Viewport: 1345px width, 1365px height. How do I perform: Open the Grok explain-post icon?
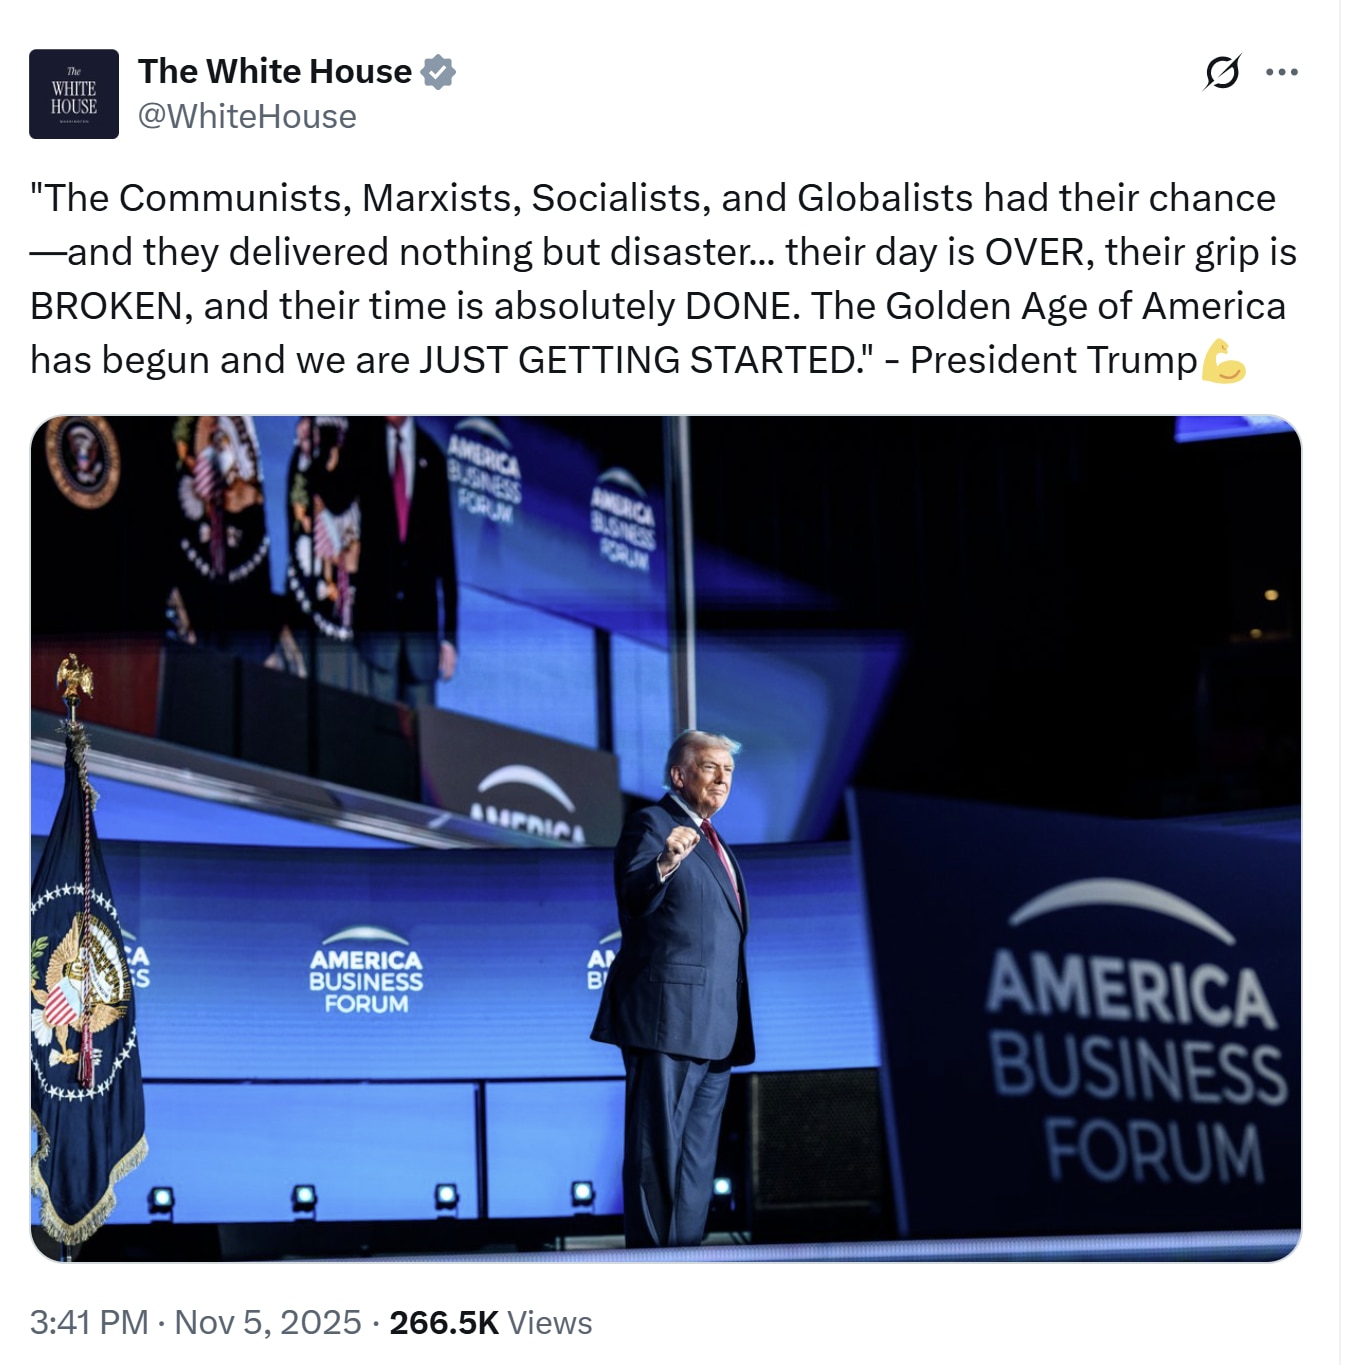(1222, 72)
